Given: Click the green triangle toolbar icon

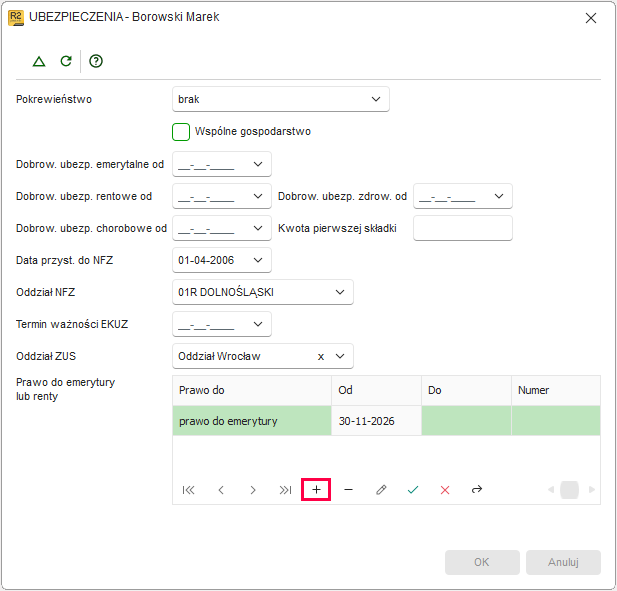Looking at the screenshot, I should [39, 61].
